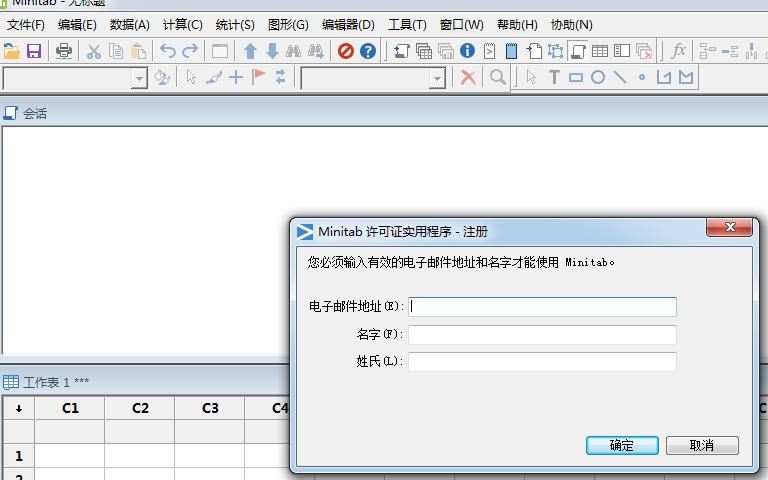Open the 数据(A) menu

[x=129, y=25]
